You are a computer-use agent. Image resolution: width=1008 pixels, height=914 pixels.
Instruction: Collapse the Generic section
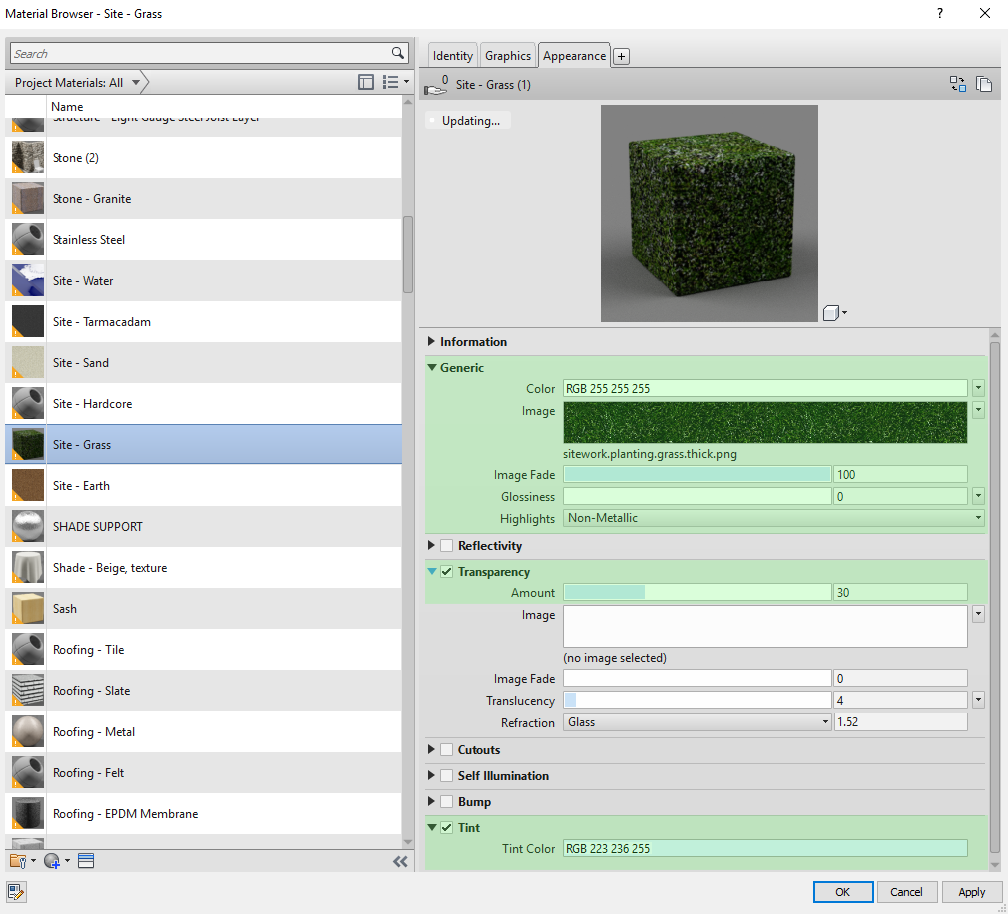tap(430, 367)
